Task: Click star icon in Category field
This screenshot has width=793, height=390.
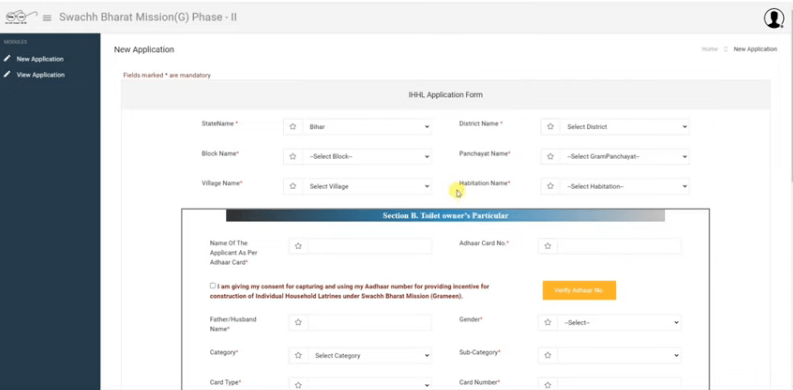Action: [298, 355]
